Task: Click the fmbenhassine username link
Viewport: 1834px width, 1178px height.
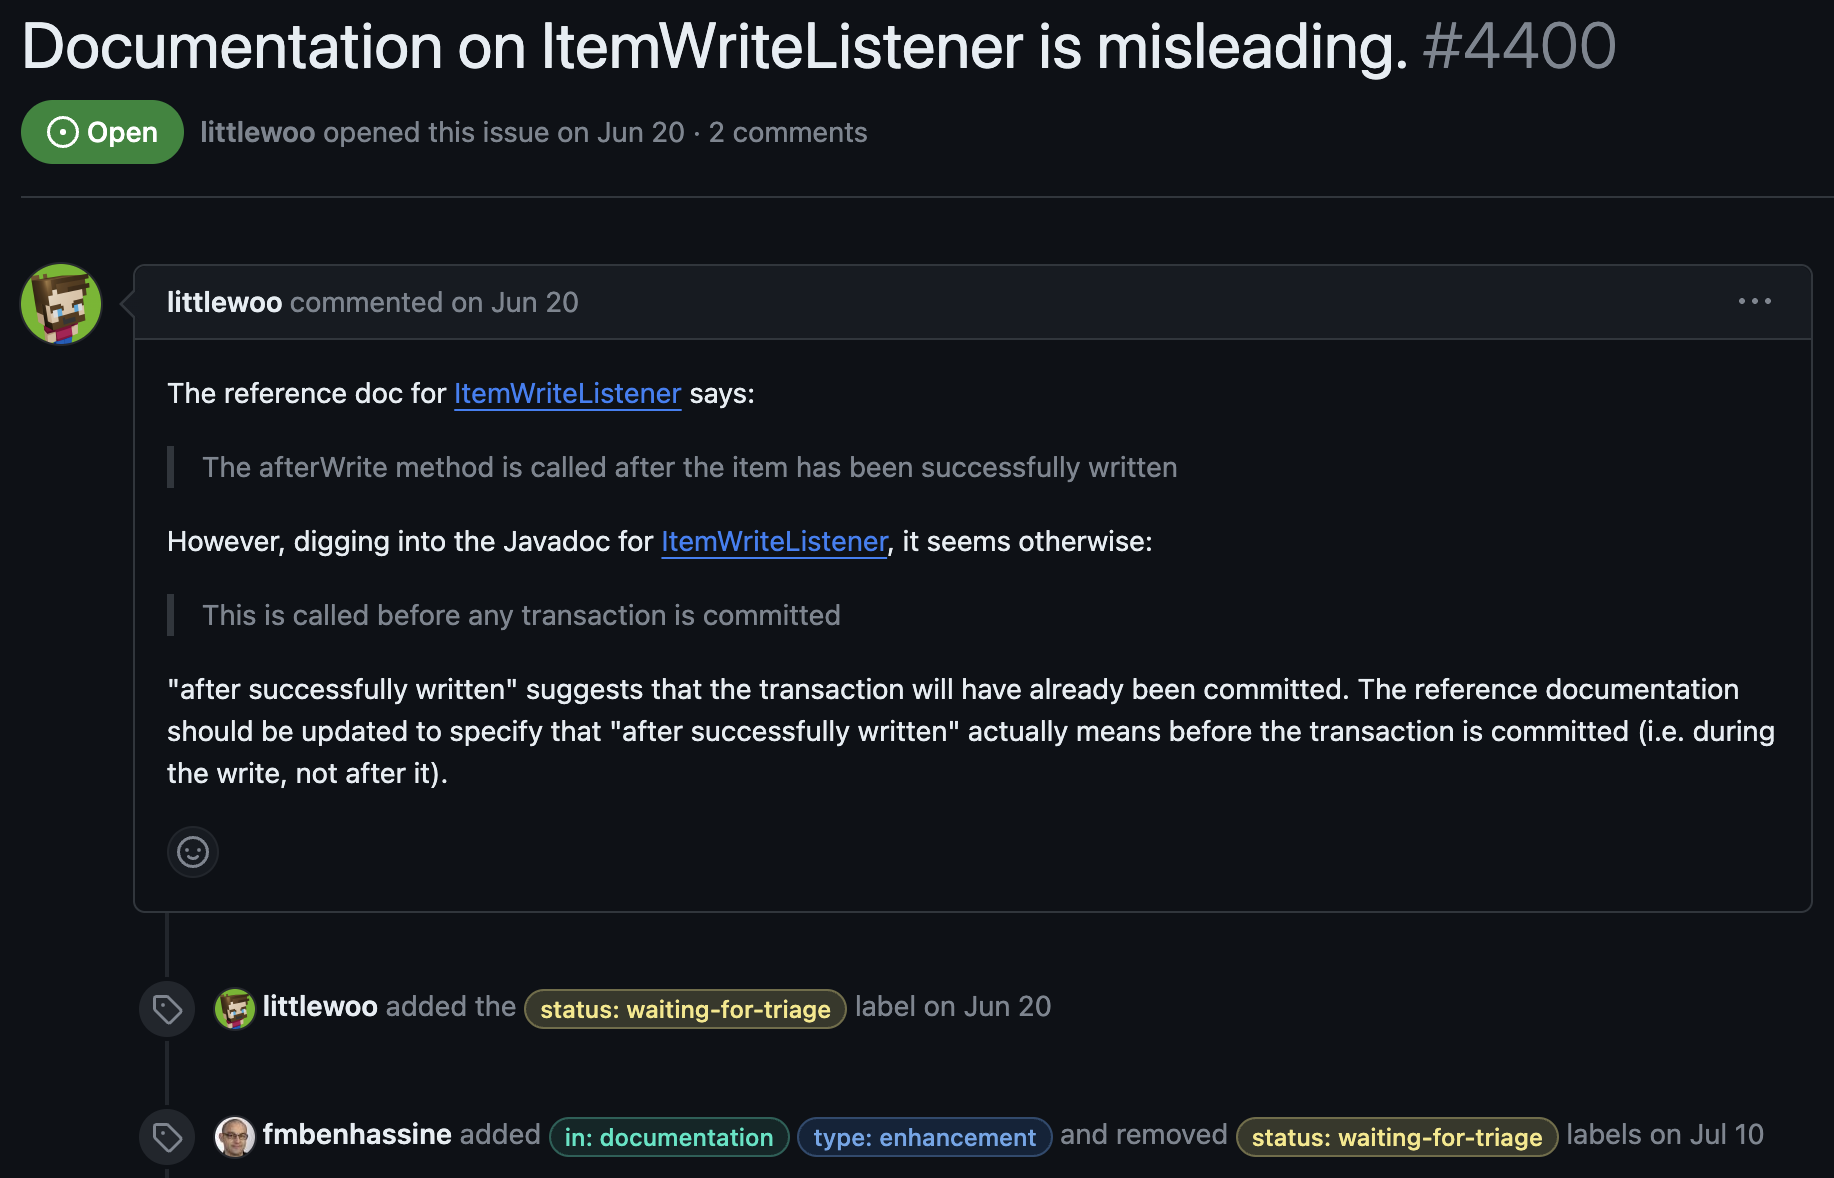Action: coord(357,1135)
